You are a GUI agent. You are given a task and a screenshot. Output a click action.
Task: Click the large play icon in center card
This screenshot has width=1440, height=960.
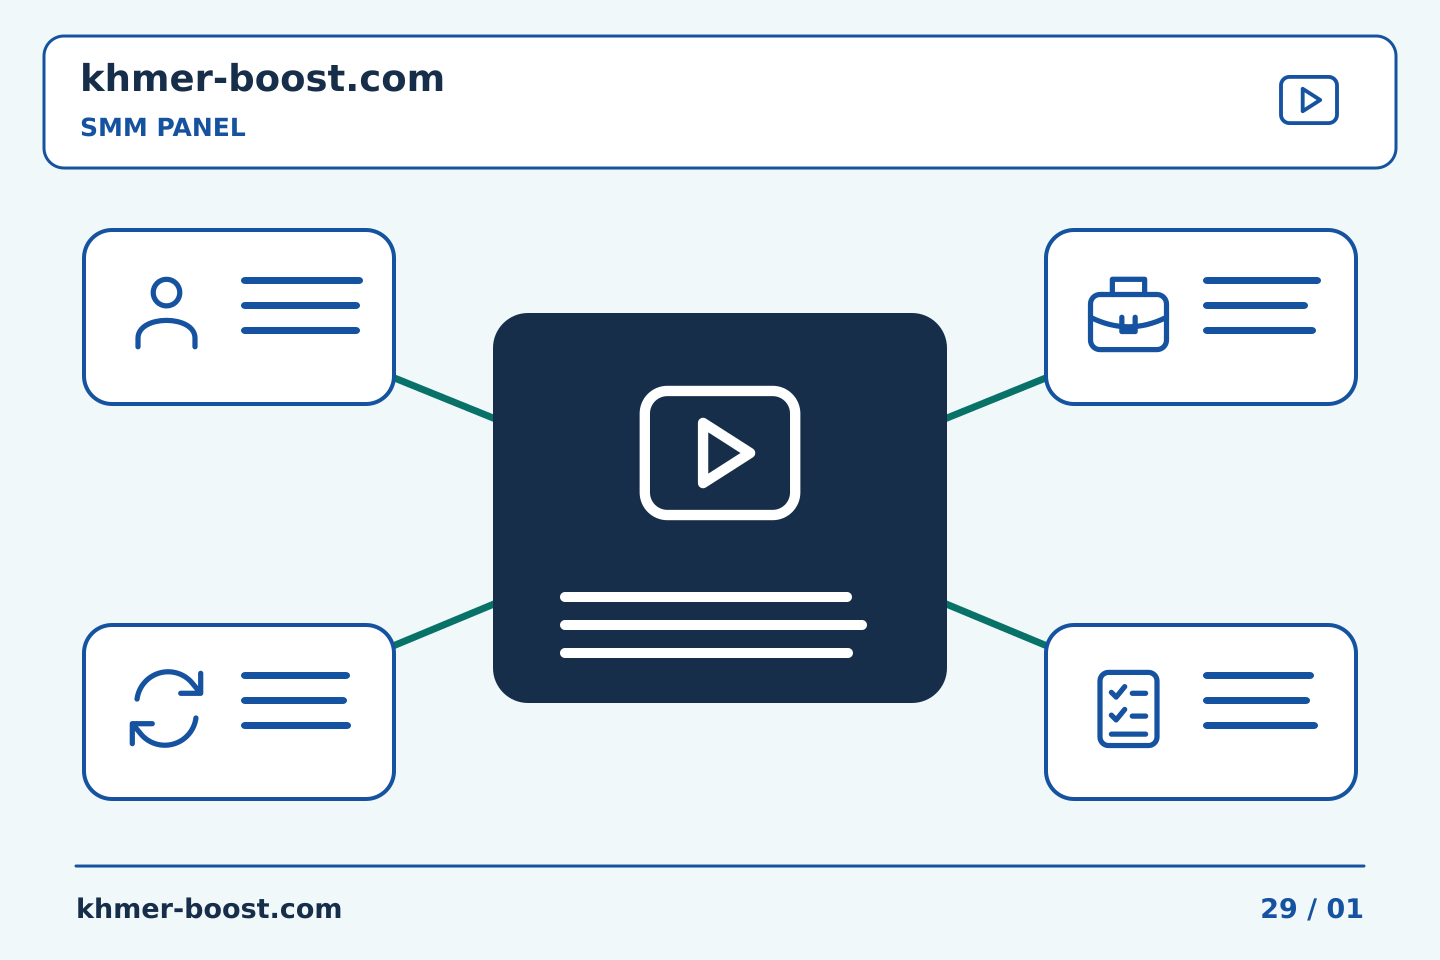click(x=720, y=453)
